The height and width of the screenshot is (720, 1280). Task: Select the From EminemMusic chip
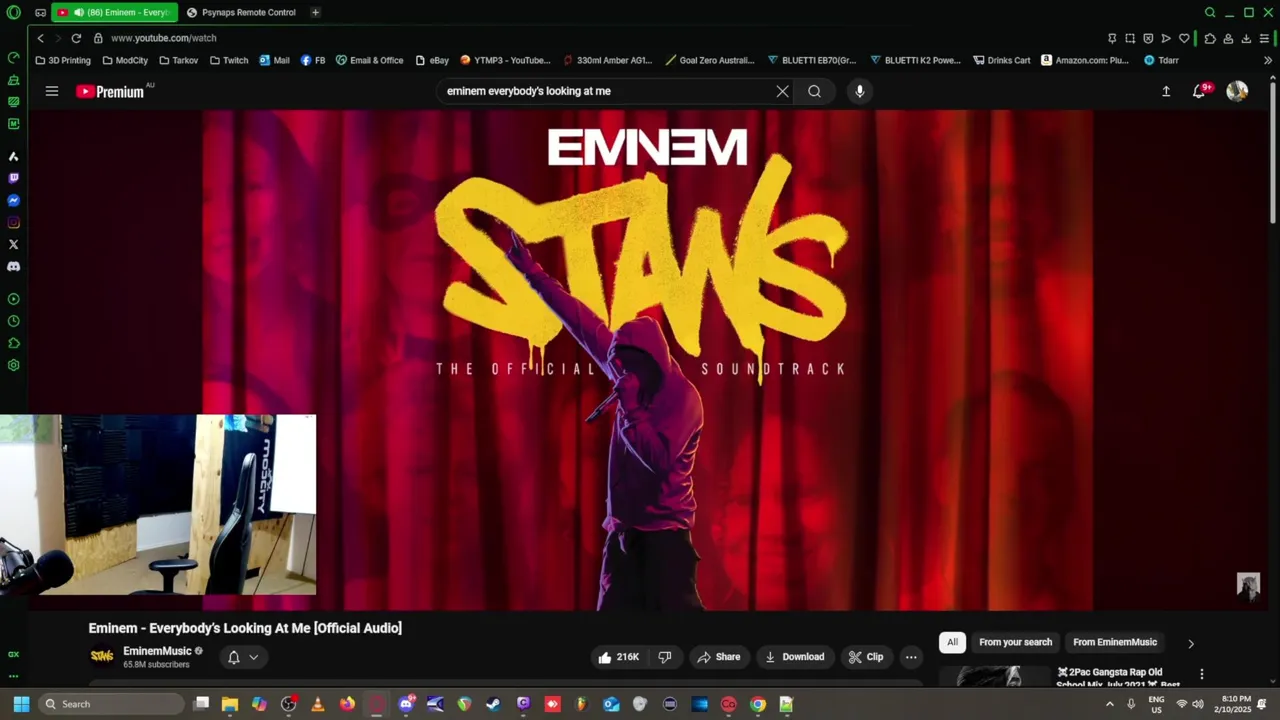click(x=1115, y=642)
